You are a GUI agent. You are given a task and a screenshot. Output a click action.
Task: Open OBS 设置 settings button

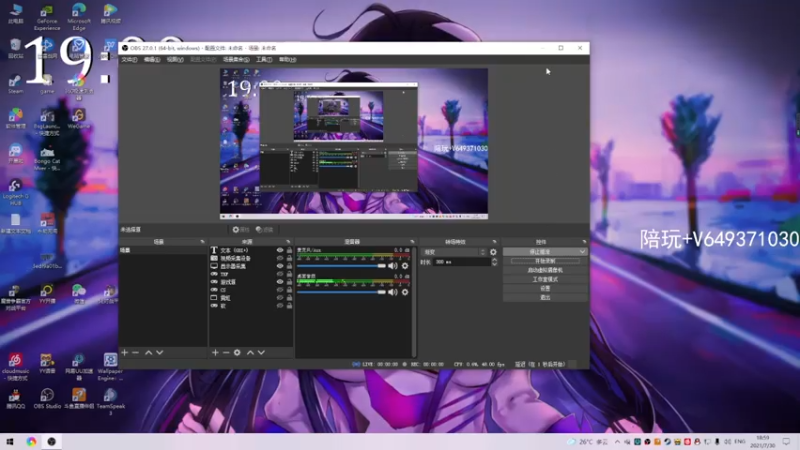[x=545, y=288]
